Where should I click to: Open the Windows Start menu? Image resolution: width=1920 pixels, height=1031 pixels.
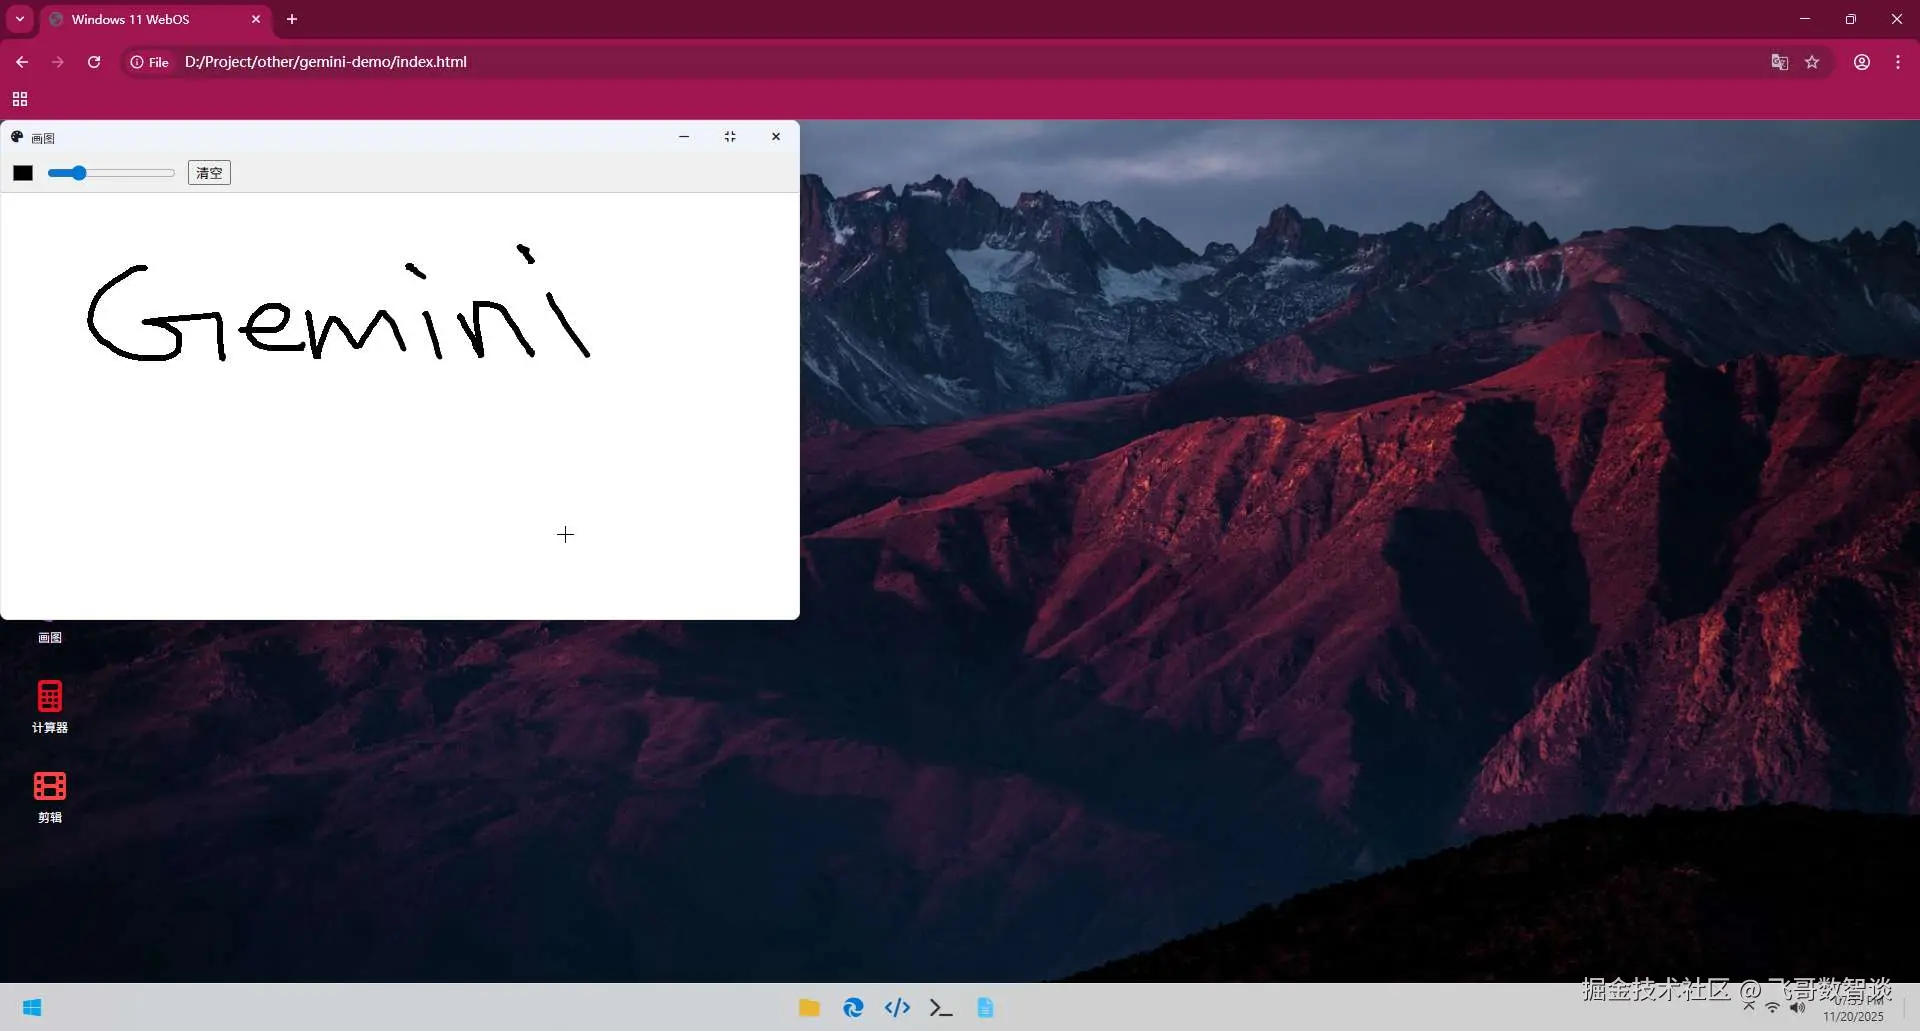[32, 1007]
